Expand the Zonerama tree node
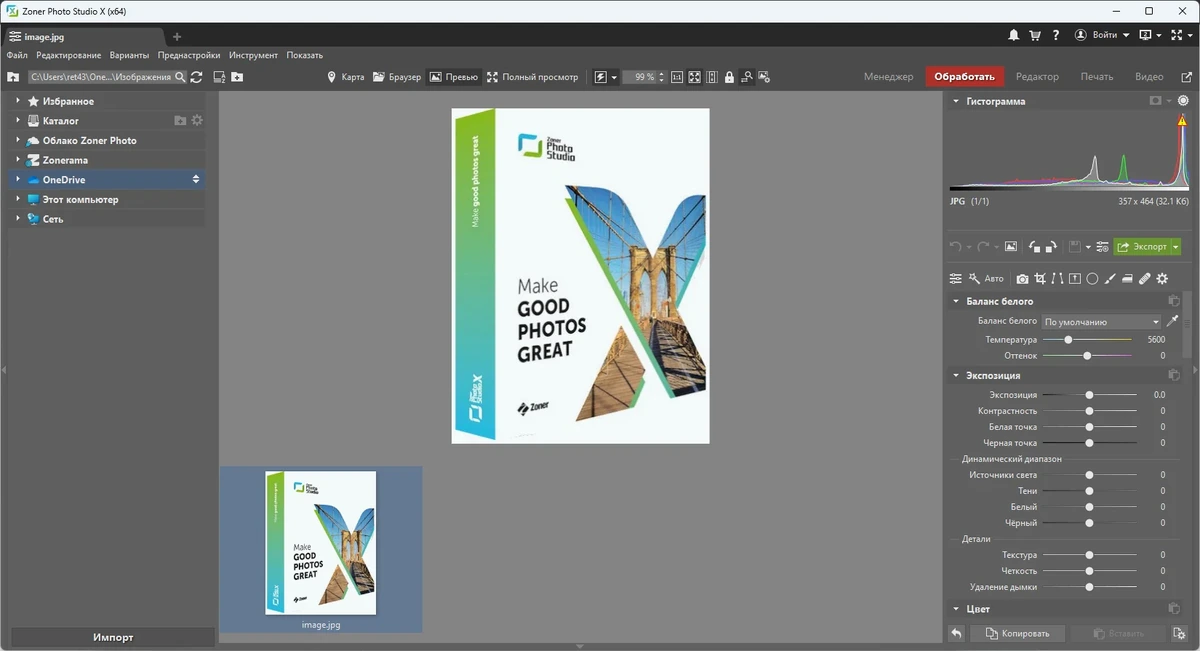Image resolution: width=1200 pixels, height=651 pixels. tap(17, 160)
